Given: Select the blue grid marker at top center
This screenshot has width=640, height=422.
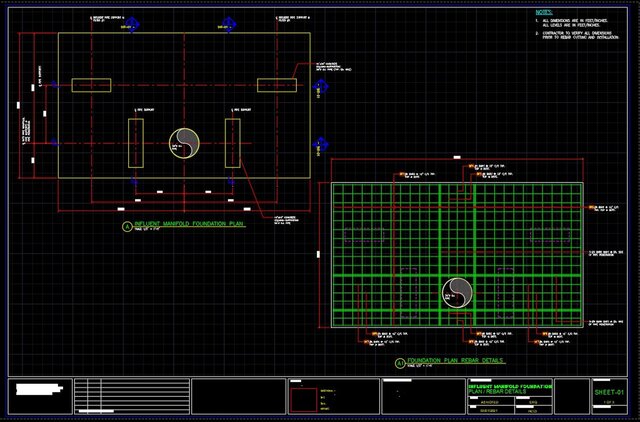Looking at the screenshot, I should point(228,22).
